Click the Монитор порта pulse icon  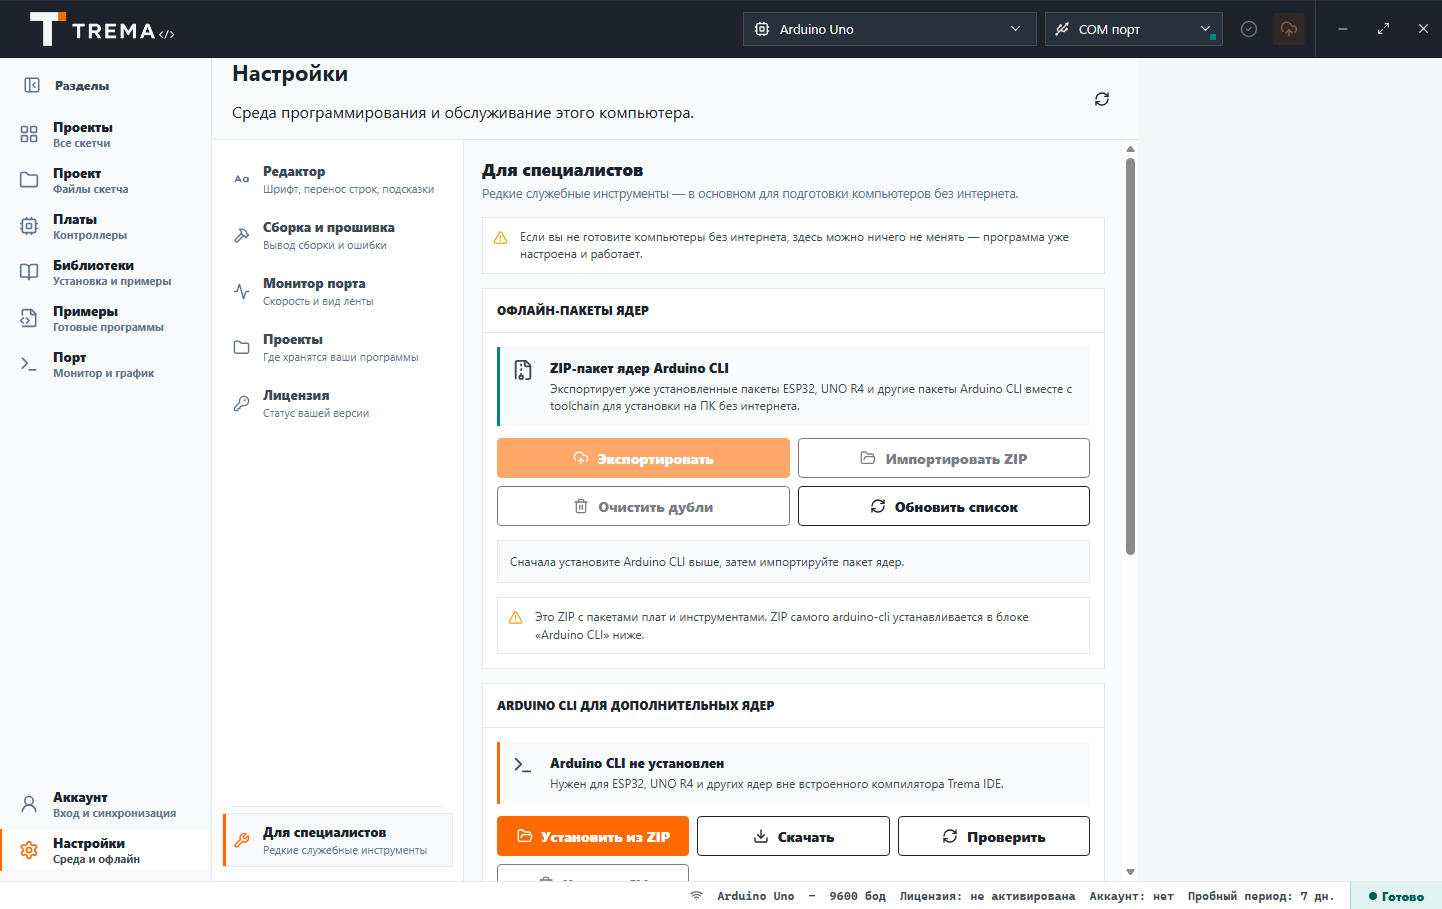coord(241,291)
